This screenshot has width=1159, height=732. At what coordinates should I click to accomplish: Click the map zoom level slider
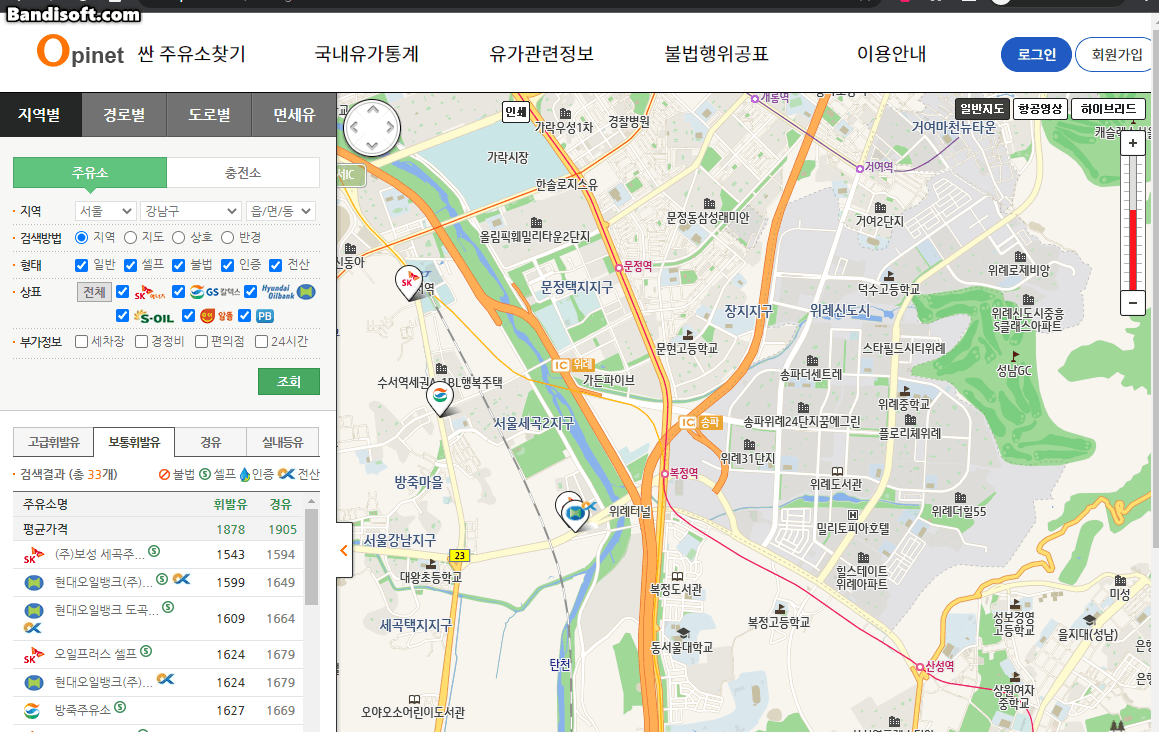click(1132, 223)
